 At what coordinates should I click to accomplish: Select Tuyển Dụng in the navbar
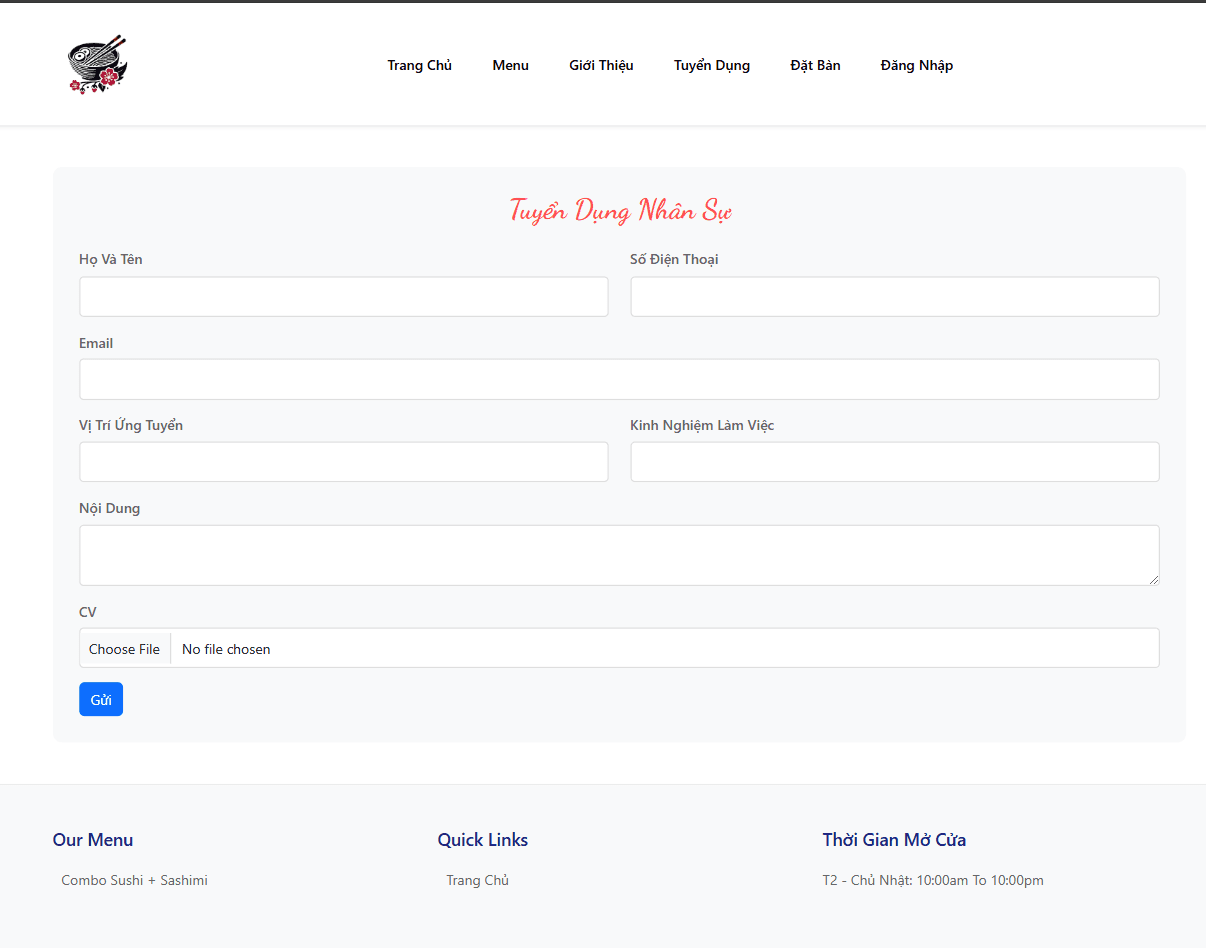pyautogui.click(x=711, y=65)
